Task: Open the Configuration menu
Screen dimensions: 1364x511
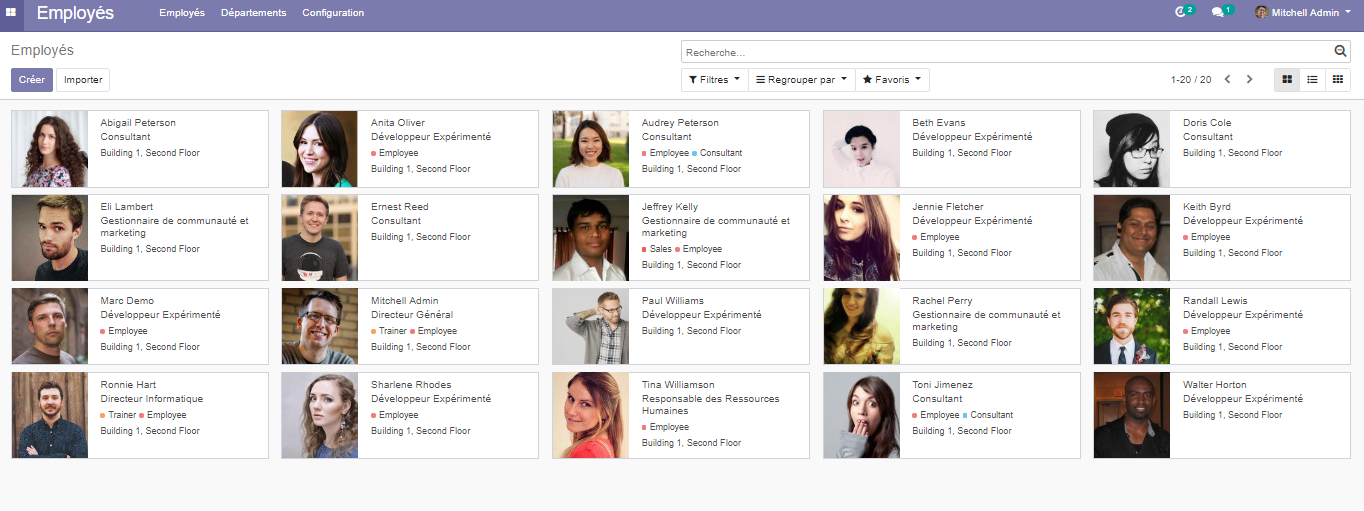Action: 333,13
